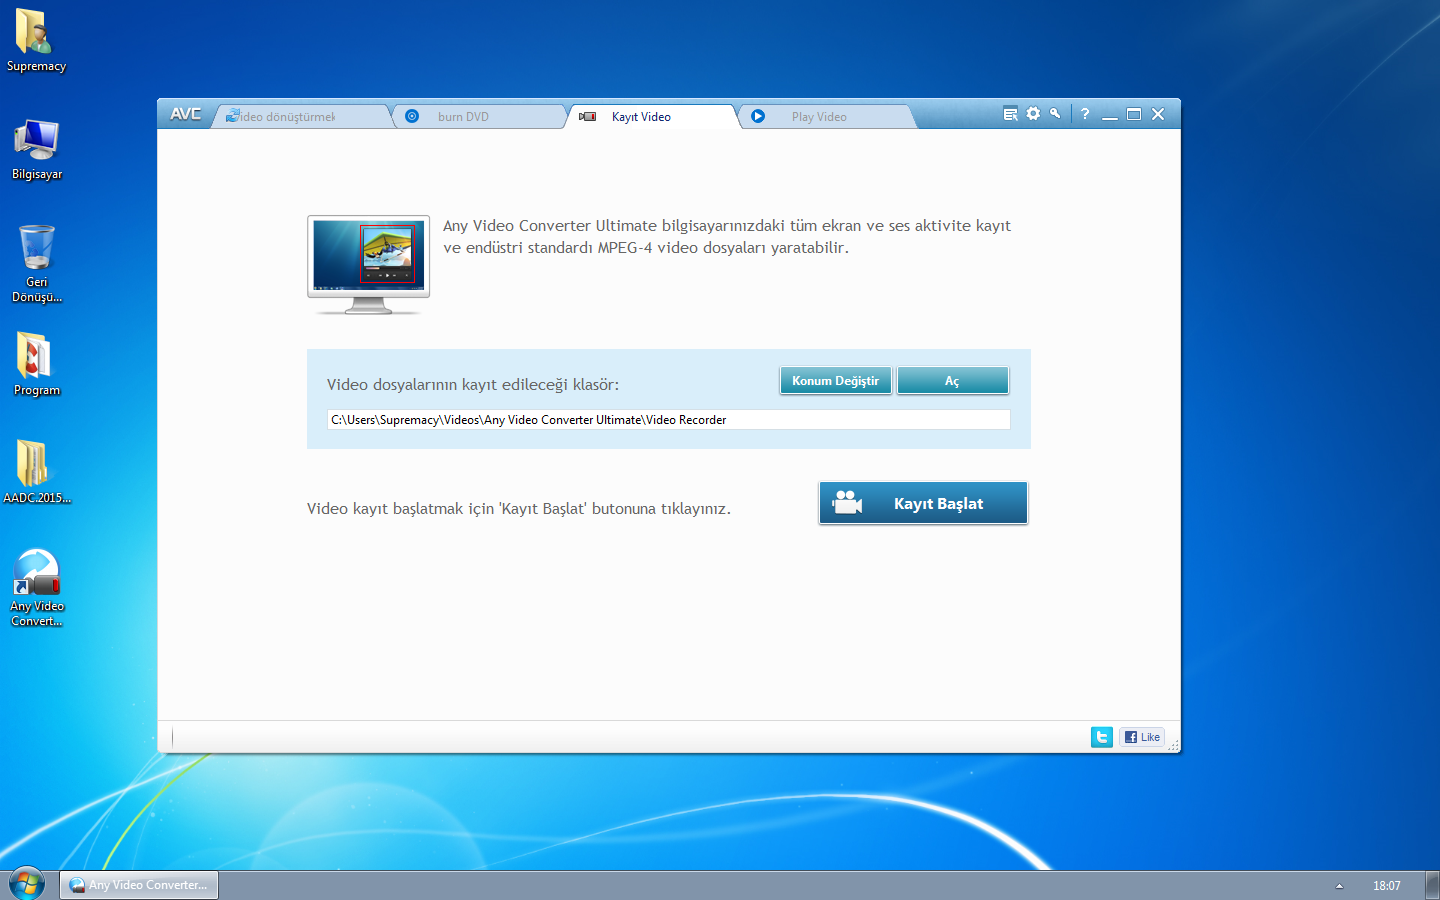1440x900 pixels.
Task: Click the Twitter icon in the status bar
Action: pyautogui.click(x=1102, y=737)
